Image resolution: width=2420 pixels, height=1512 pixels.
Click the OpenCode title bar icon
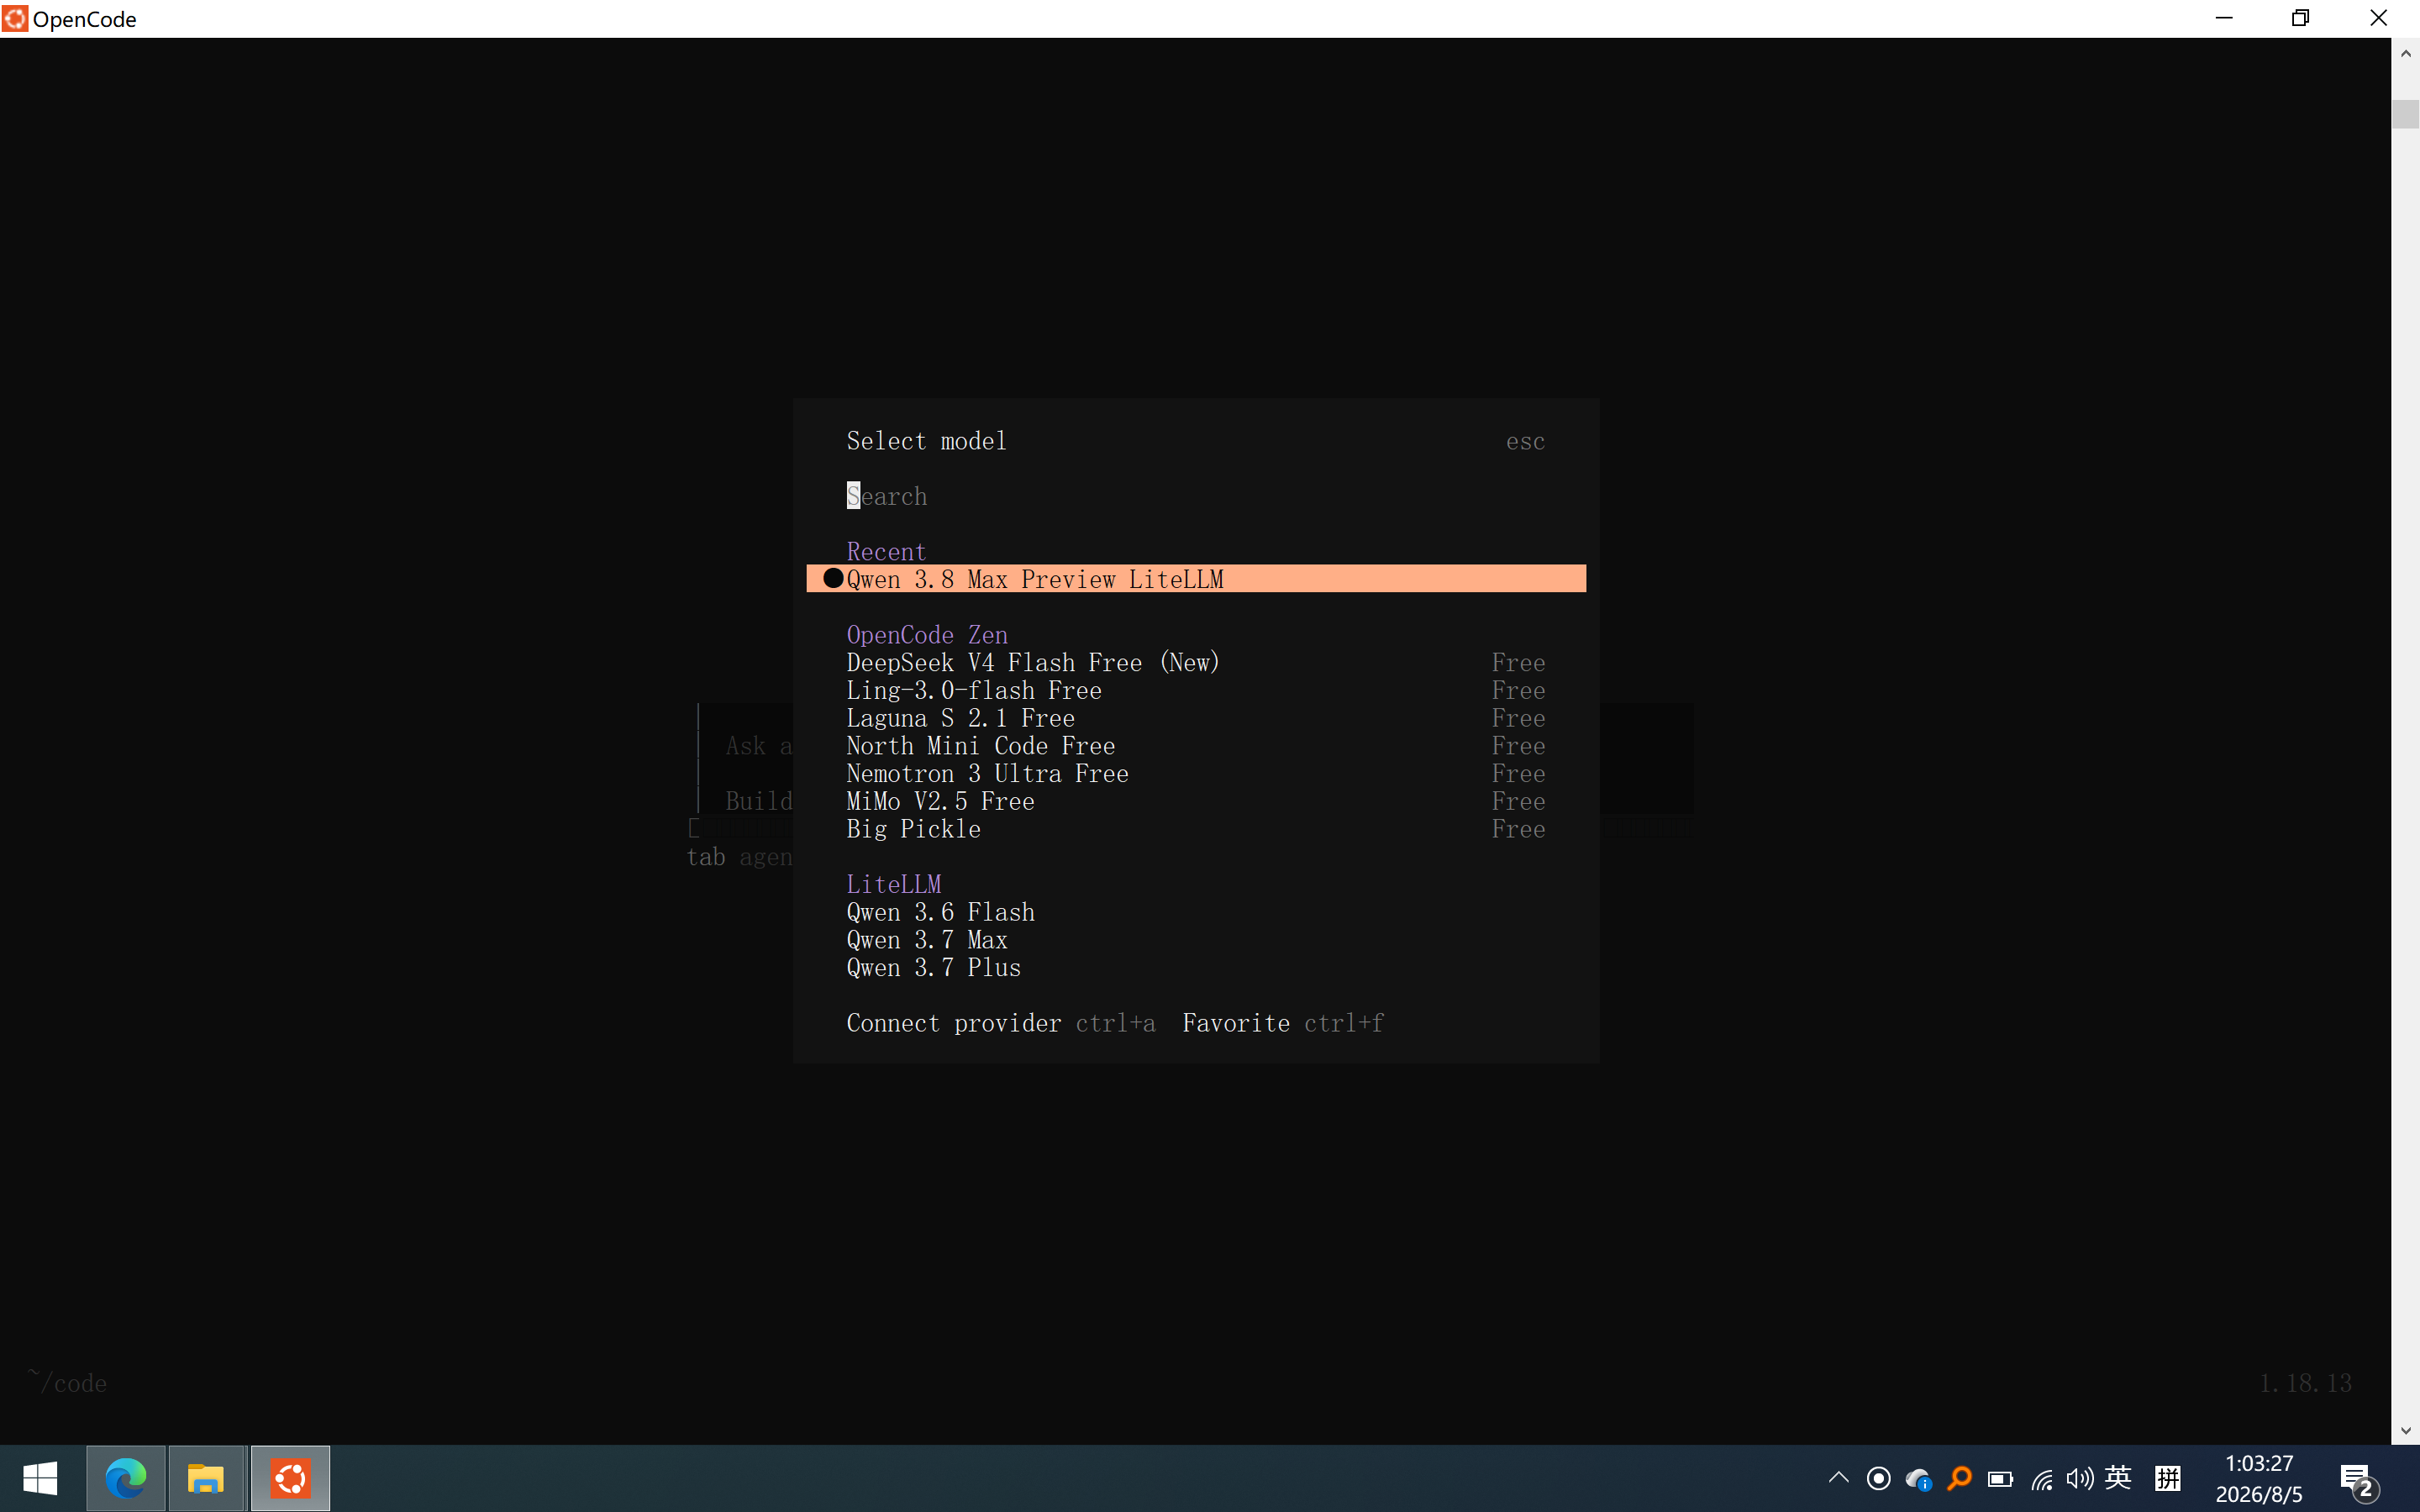15,18
